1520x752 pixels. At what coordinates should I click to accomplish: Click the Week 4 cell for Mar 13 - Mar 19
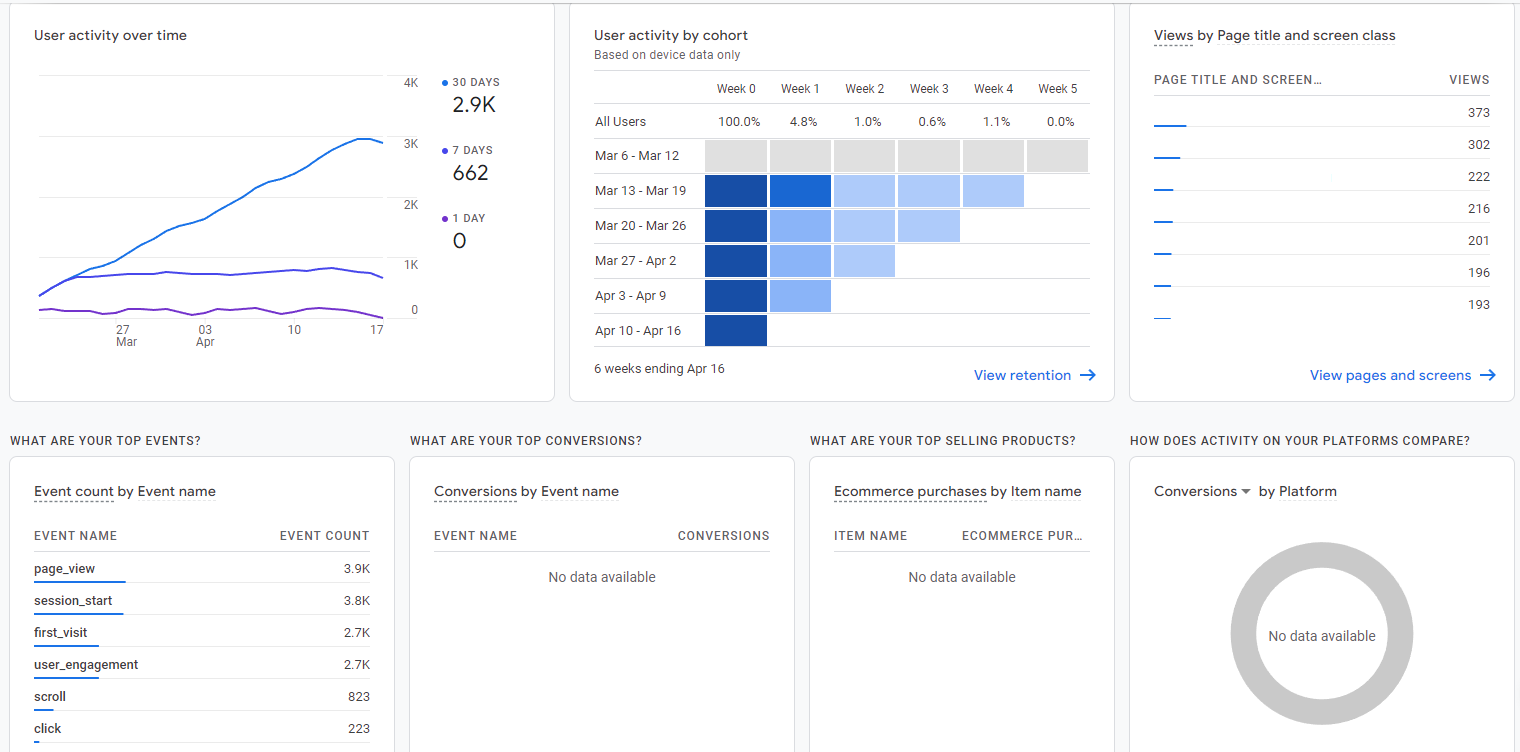[x=993, y=191]
